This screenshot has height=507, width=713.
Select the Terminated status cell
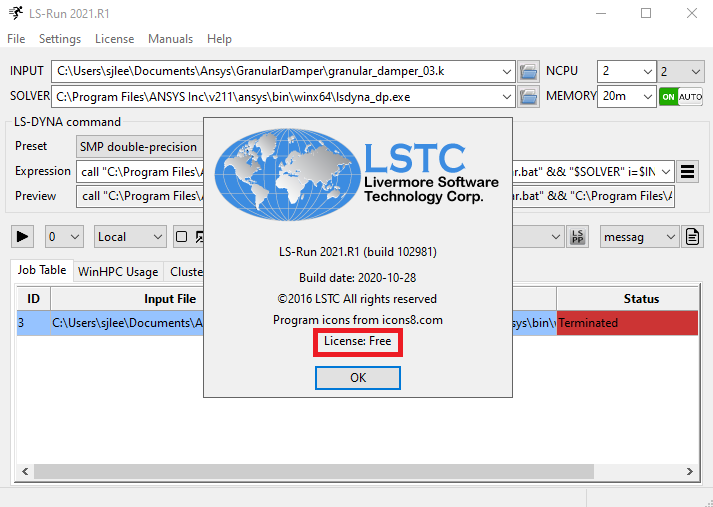coord(627,323)
